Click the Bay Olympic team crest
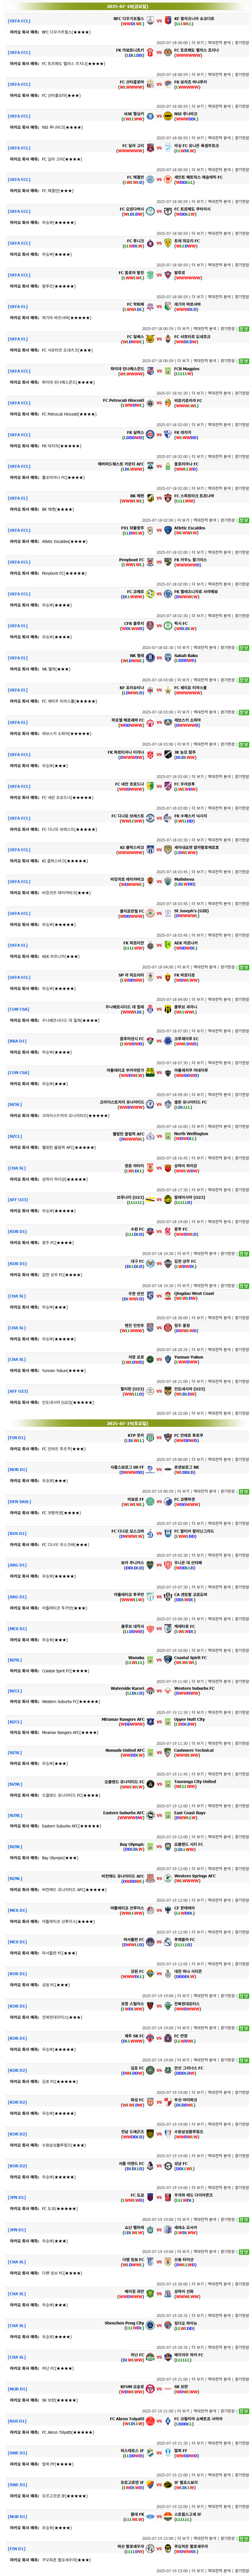Viewport: 252px width, 2576px height. pos(150,1847)
